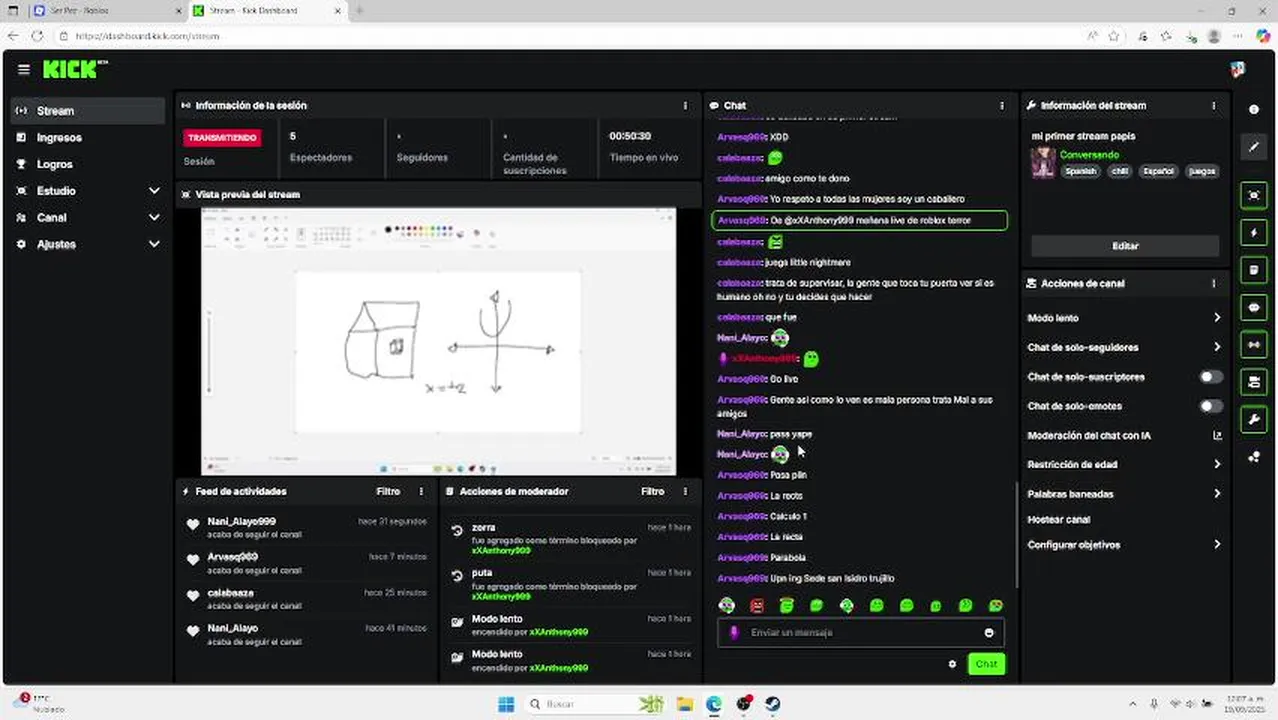Image resolution: width=1278 pixels, height=720 pixels.
Task: Click Nani_Alayo999 in the activity feed
Action: (x=241, y=522)
